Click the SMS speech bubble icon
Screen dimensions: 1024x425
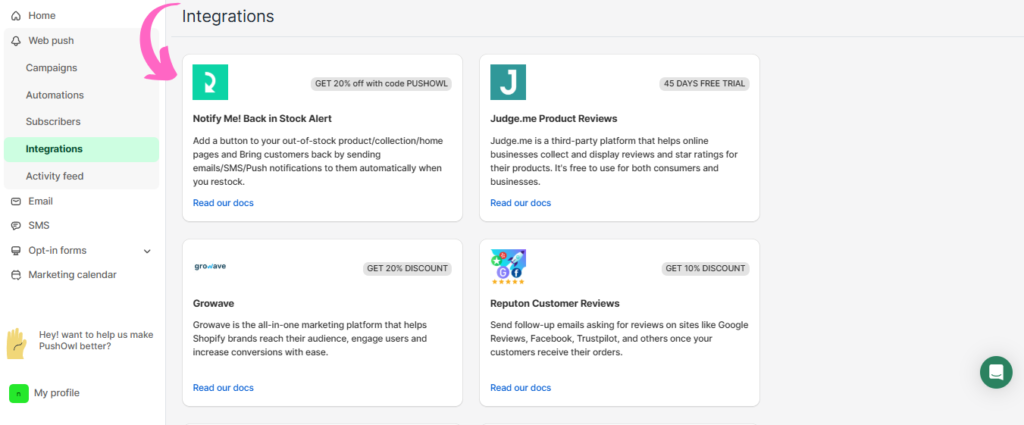click(x=16, y=226)
